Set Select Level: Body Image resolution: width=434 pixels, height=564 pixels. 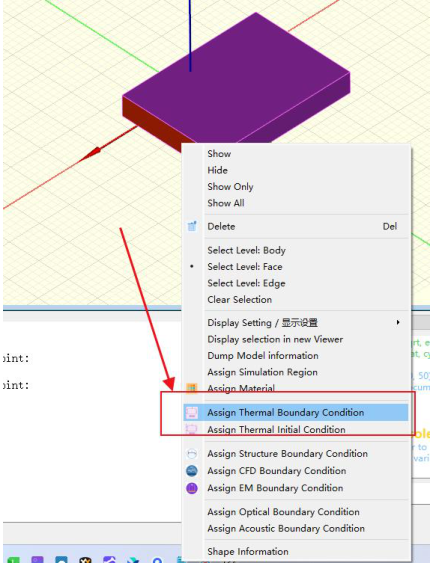(296, 250)
